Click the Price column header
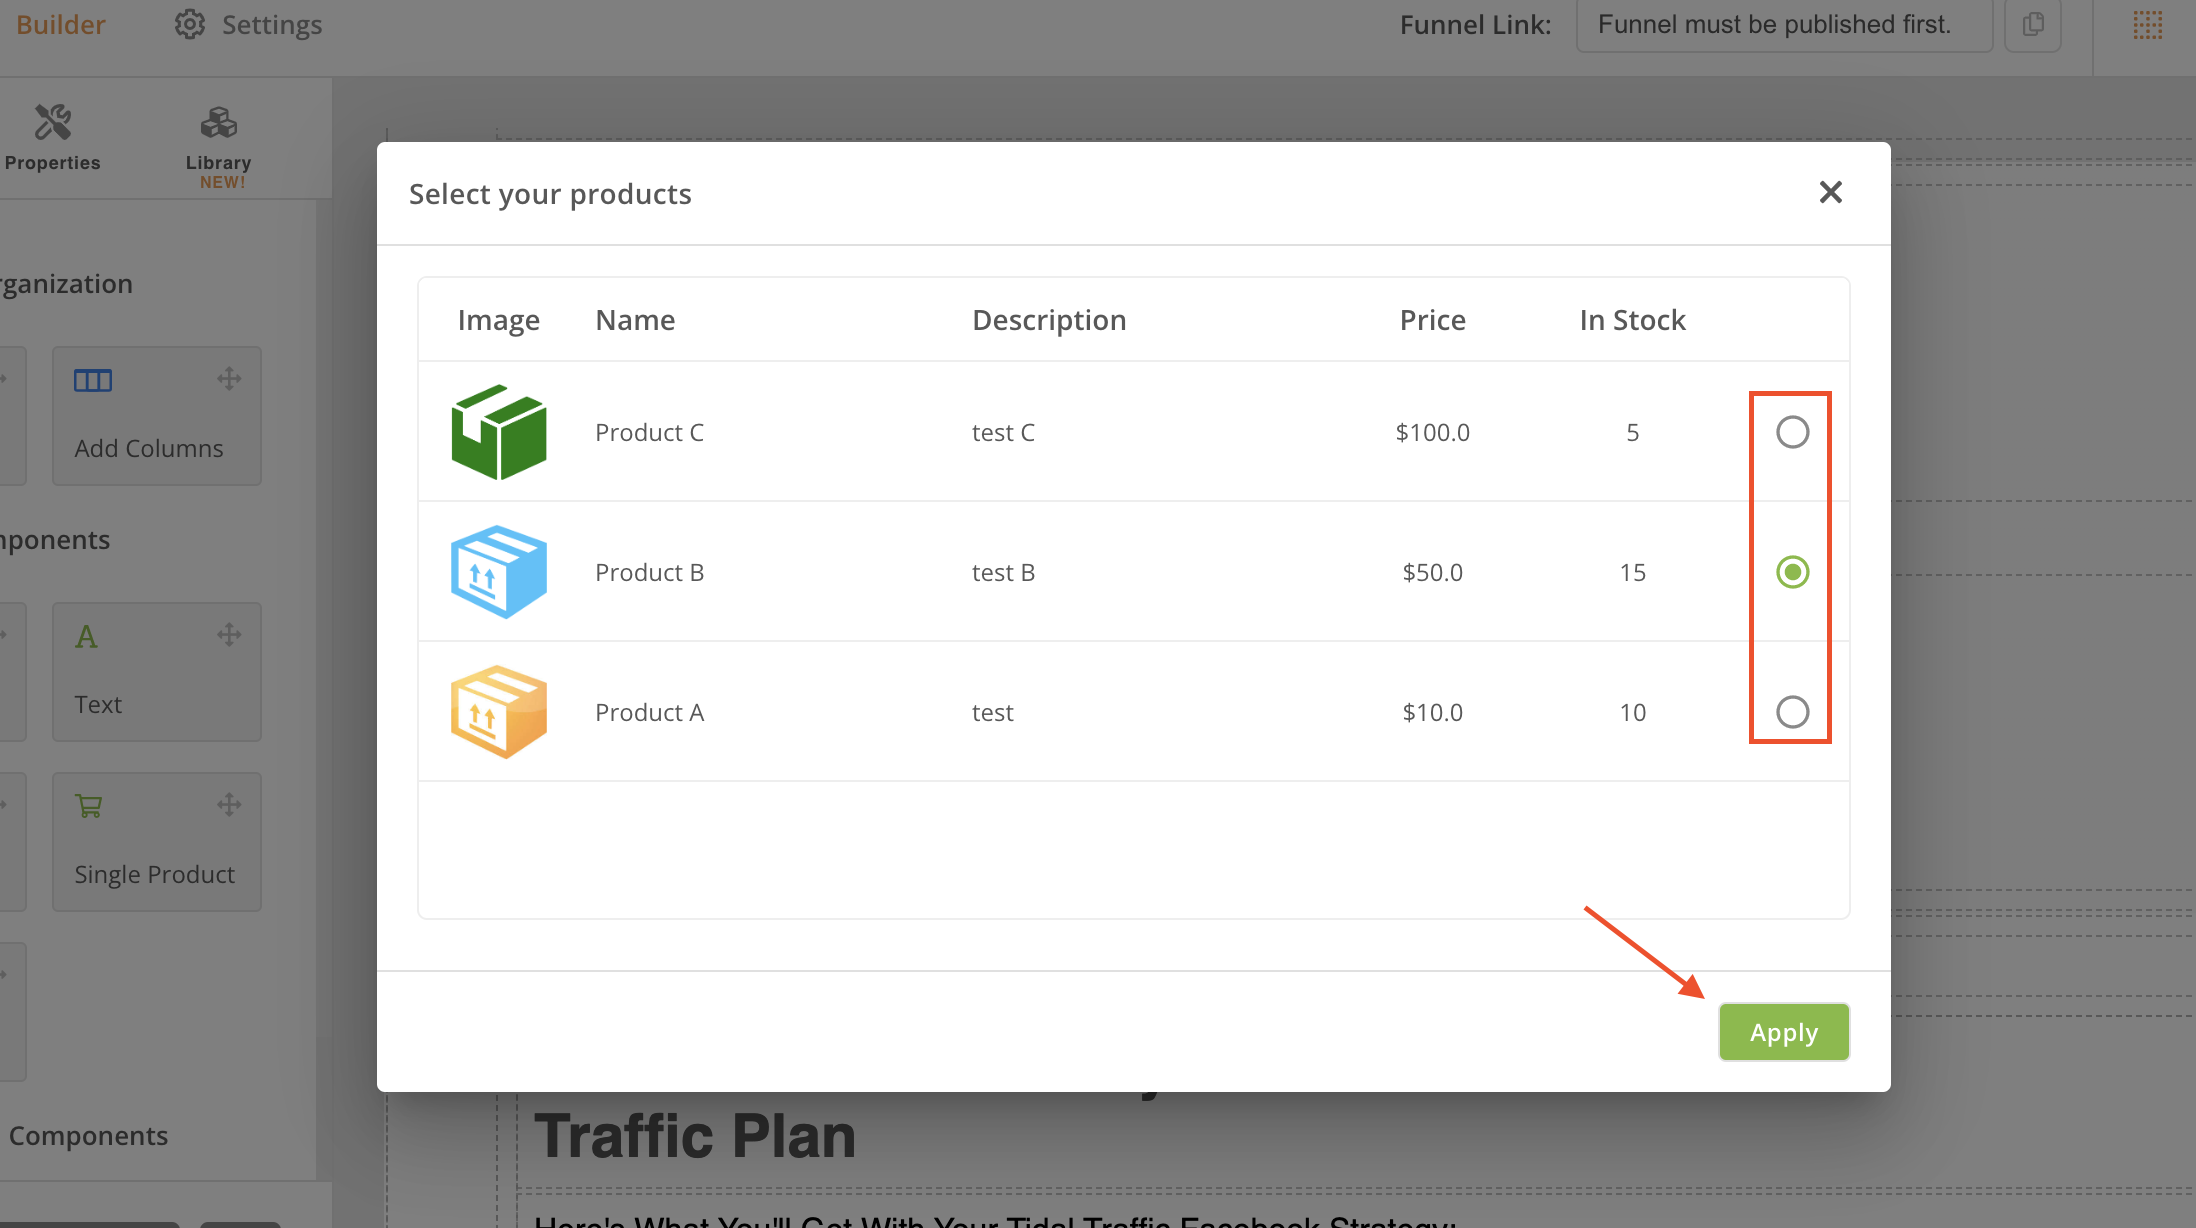This screenshot has height=1228, width=2196. pyautogui.click(x=1432, y=320)
